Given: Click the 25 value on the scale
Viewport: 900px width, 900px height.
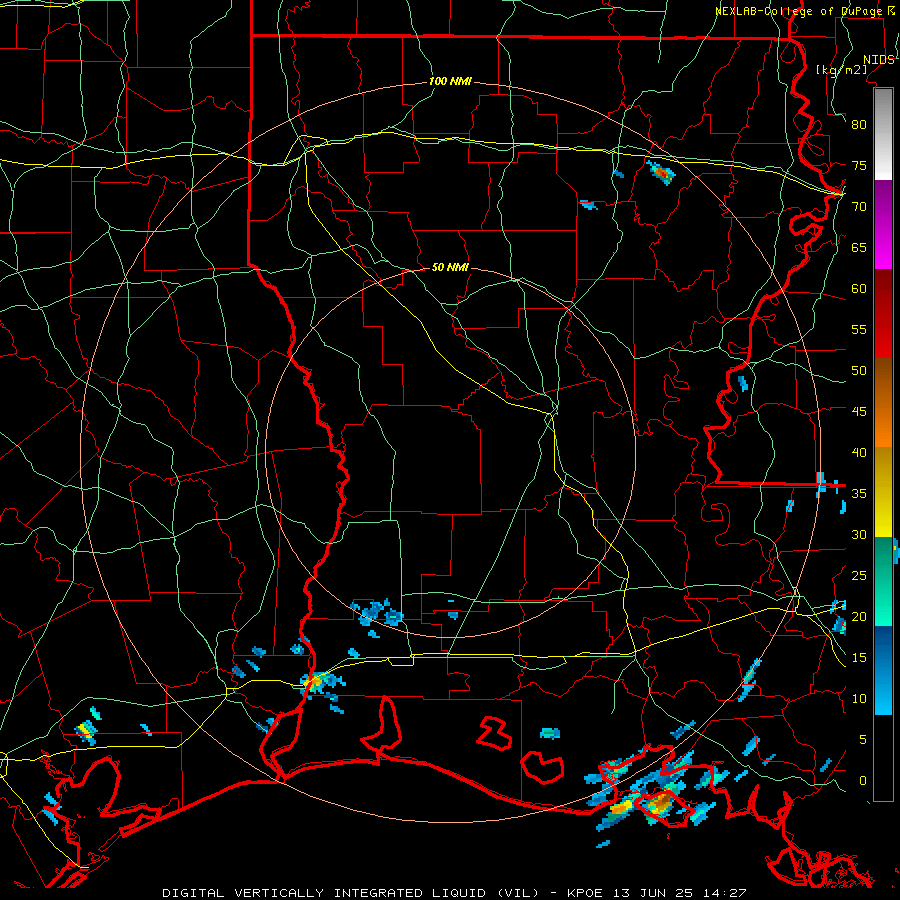Looking at the screenshot, I should 859,576.
